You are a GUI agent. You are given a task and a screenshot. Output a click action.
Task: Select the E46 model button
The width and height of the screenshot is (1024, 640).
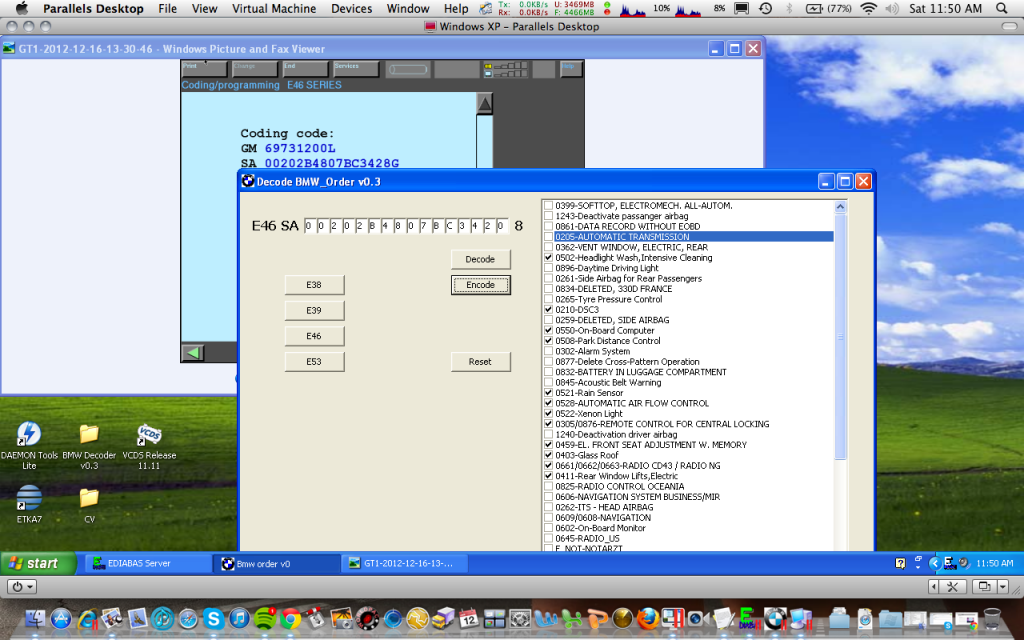314,336
